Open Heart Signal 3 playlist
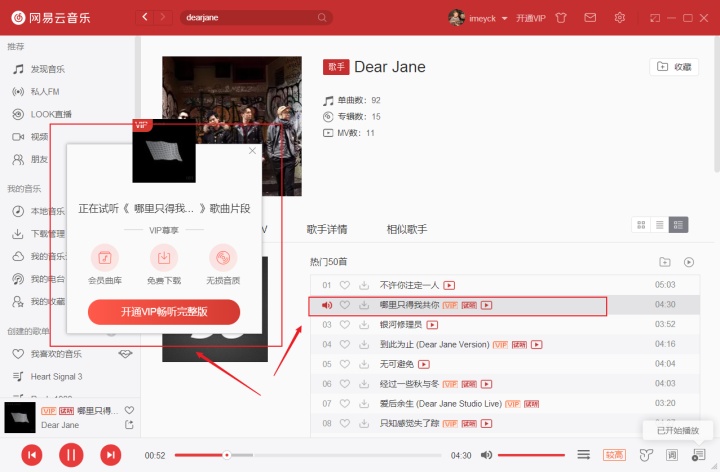Image resolution: width=720 pixels, height=472 pixels. (48, 376)
